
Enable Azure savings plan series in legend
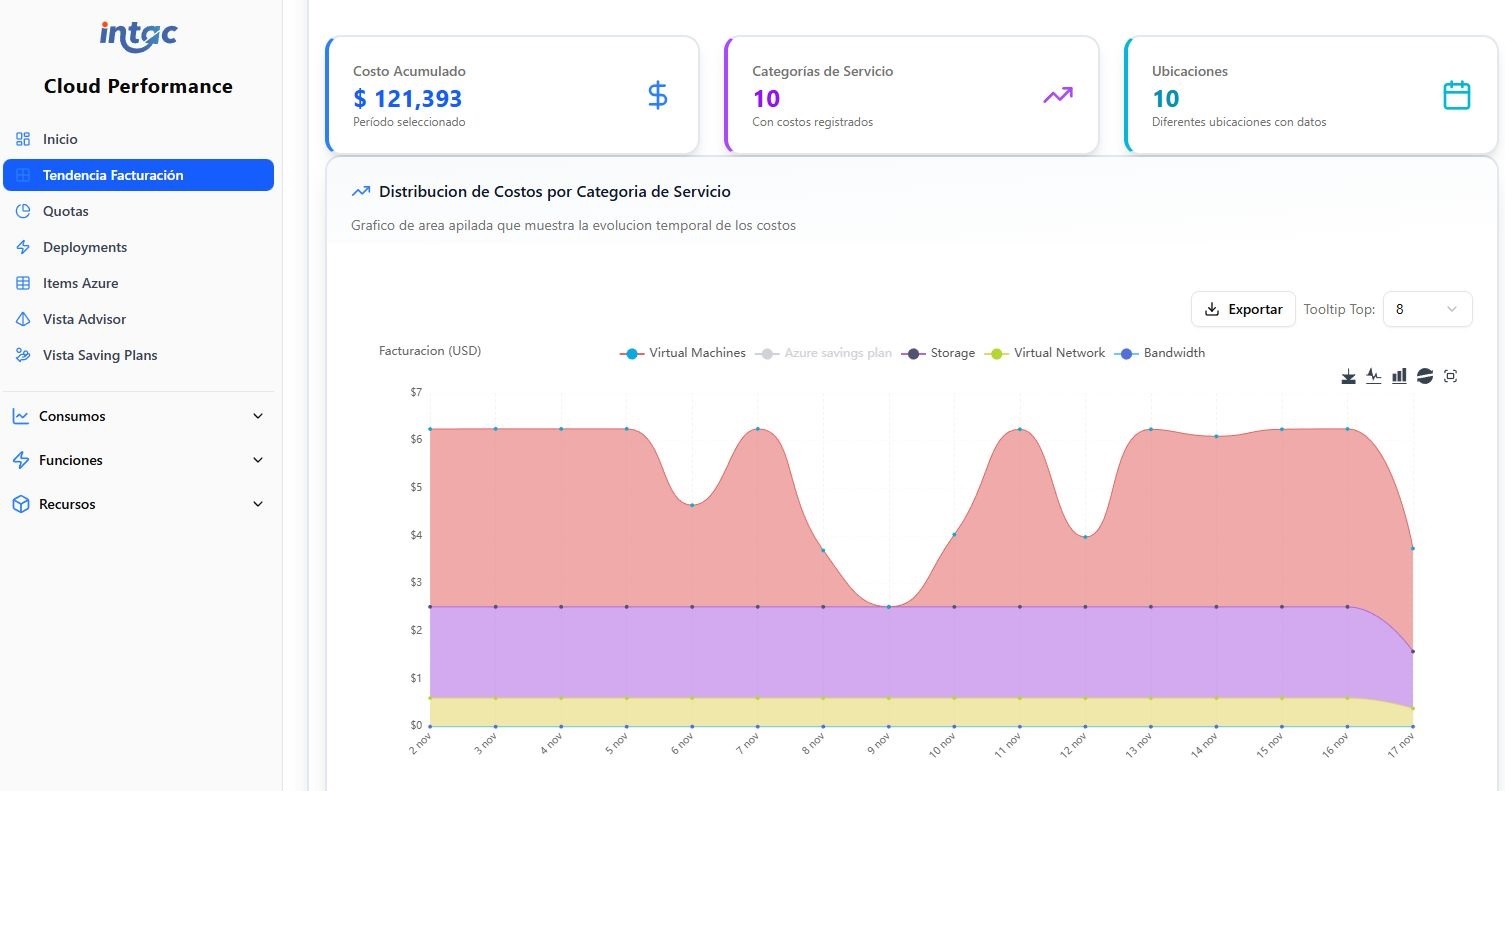(824, 353)
